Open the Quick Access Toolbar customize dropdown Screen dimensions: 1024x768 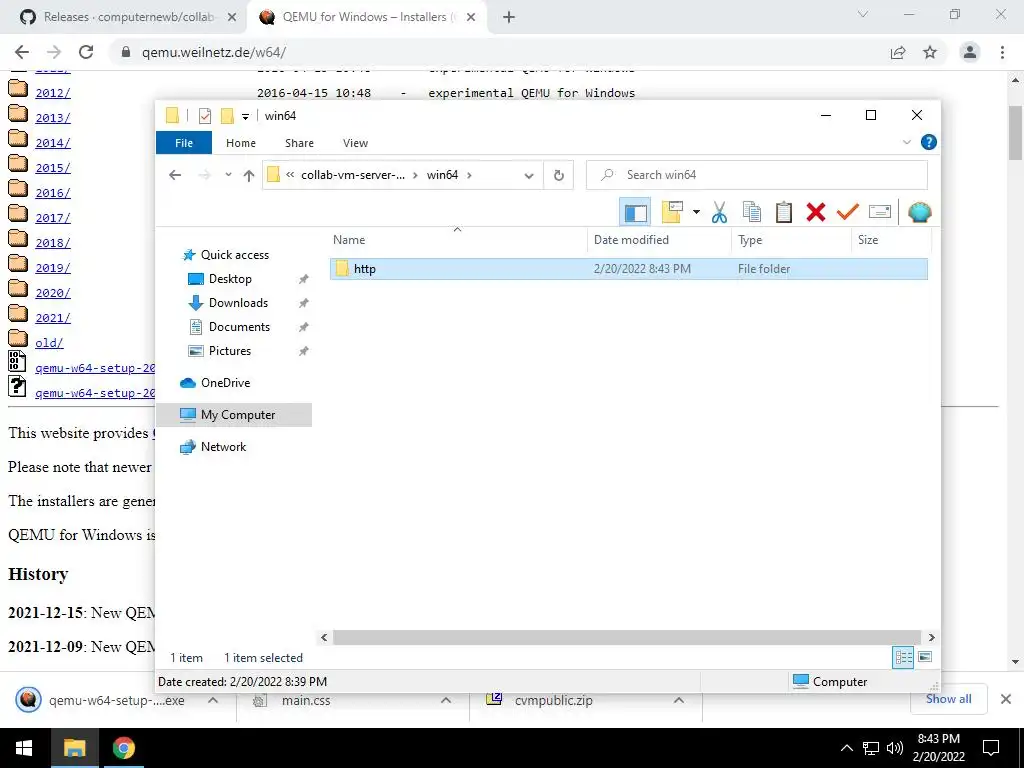[245, 116]
